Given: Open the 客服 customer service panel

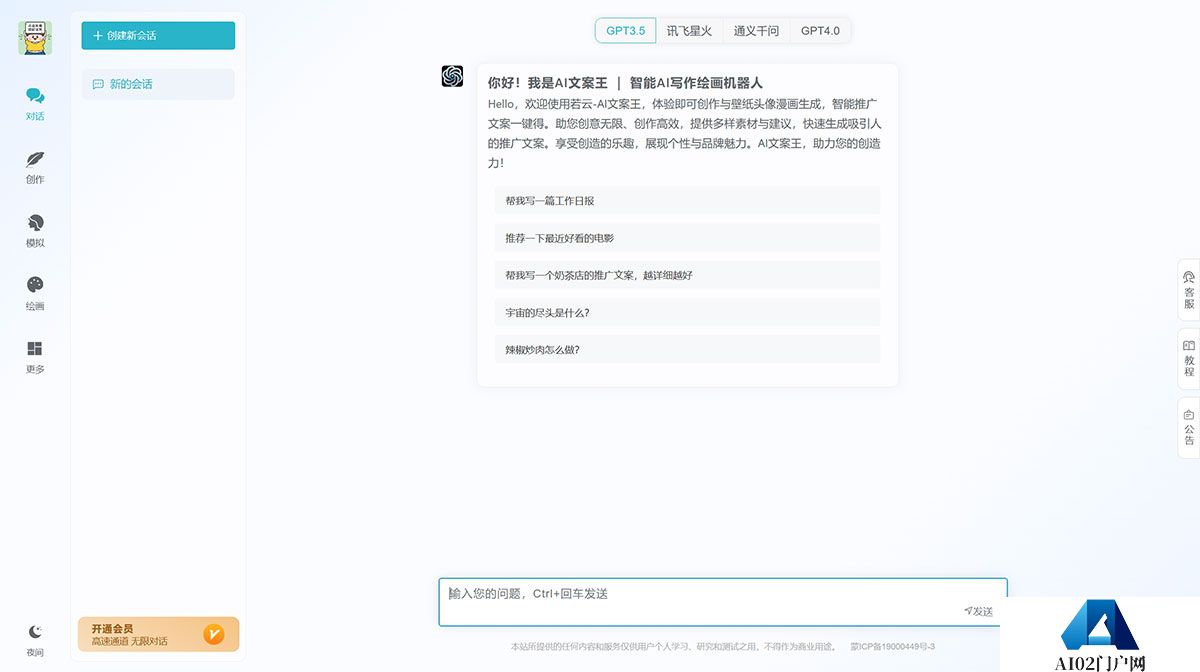Looking at the screenshot, I should click(1189, 290).
